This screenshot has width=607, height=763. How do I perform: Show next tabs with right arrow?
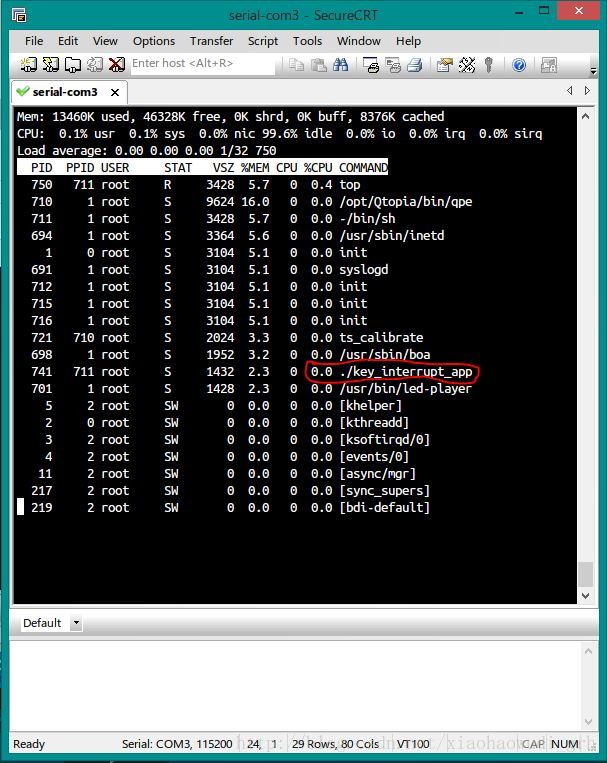click(x=588, y=91)
